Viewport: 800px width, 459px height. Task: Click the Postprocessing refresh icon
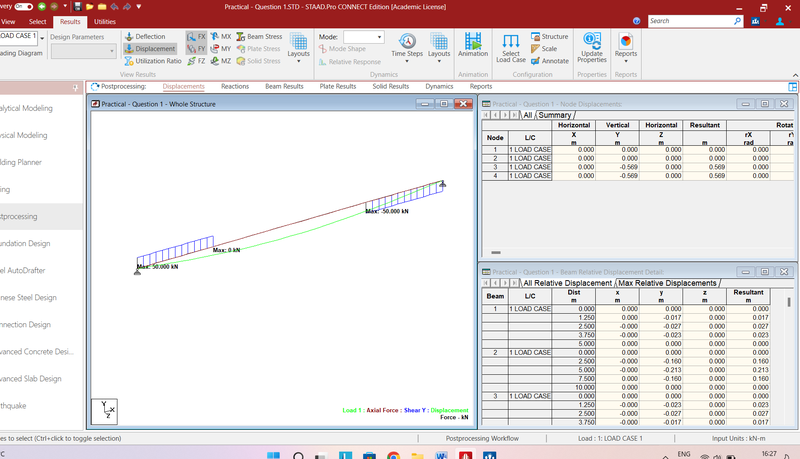[95, 86]
